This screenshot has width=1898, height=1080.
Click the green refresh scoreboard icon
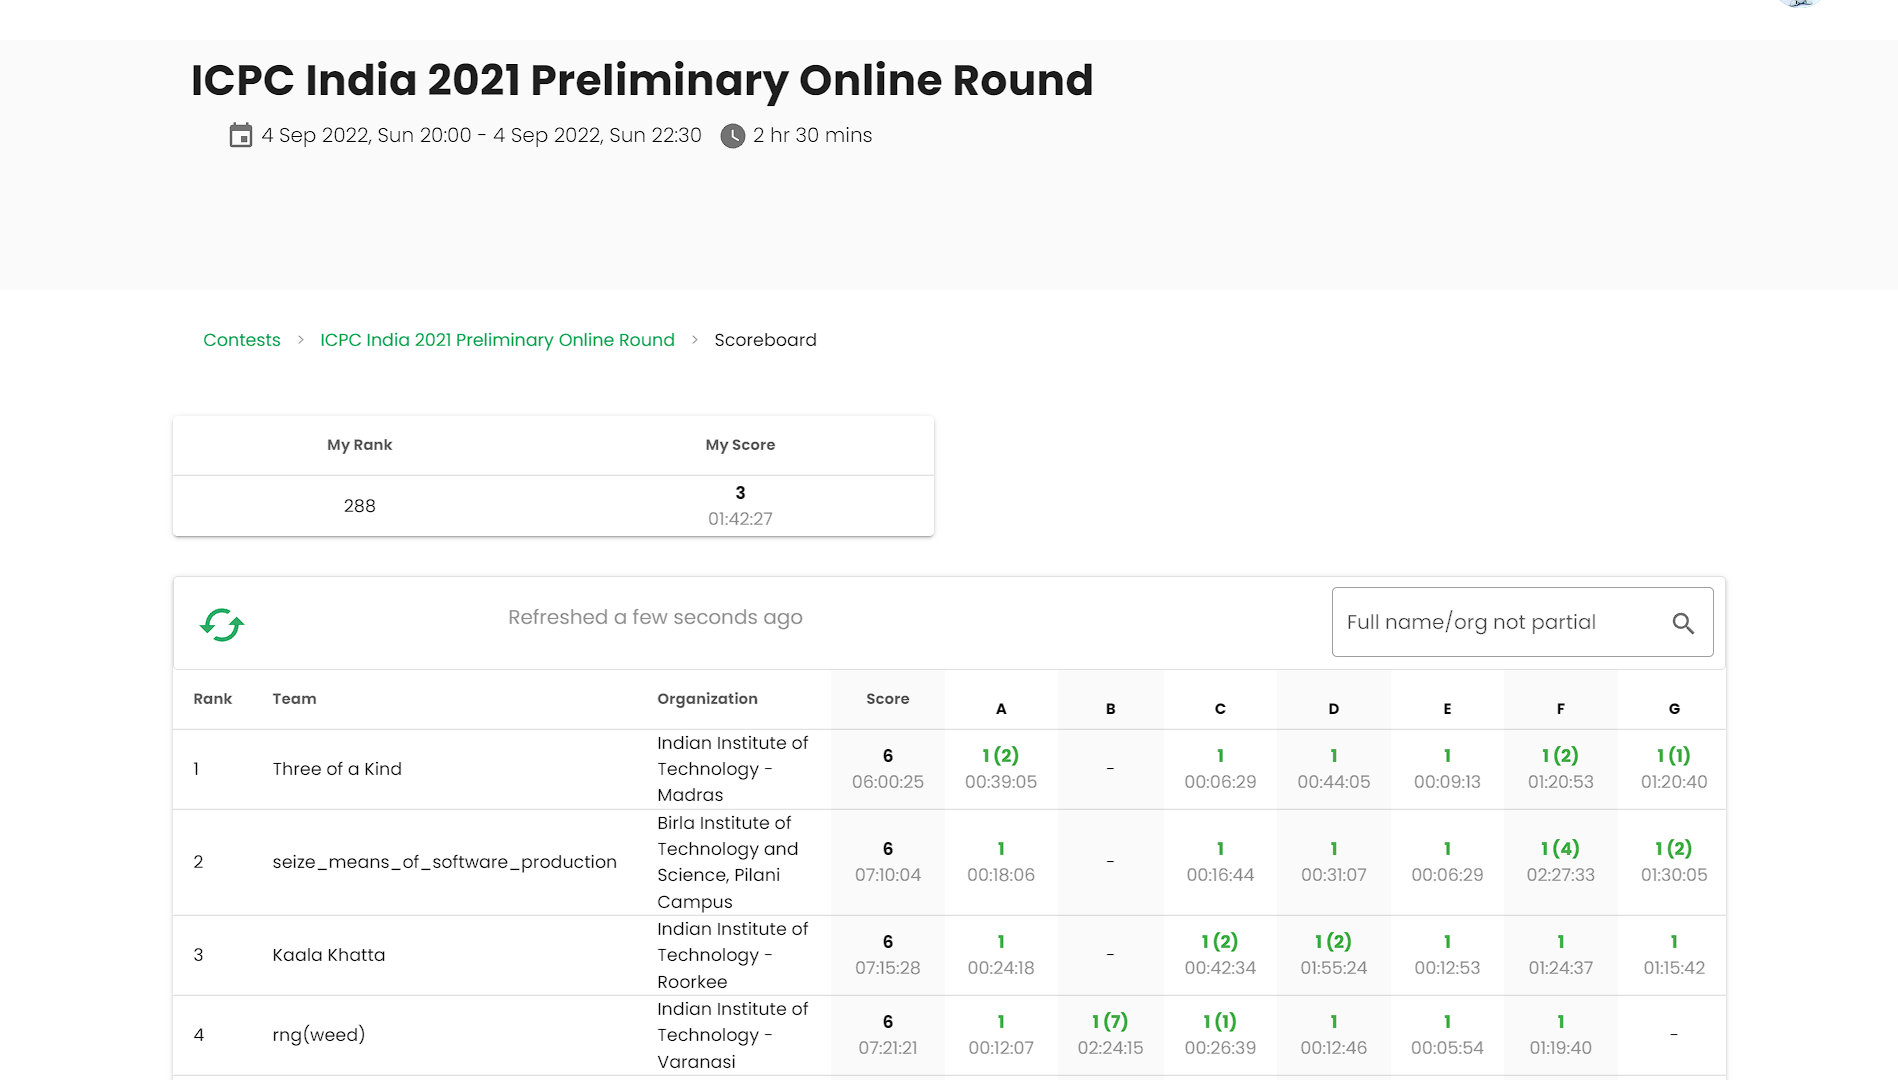click(222, 625)
